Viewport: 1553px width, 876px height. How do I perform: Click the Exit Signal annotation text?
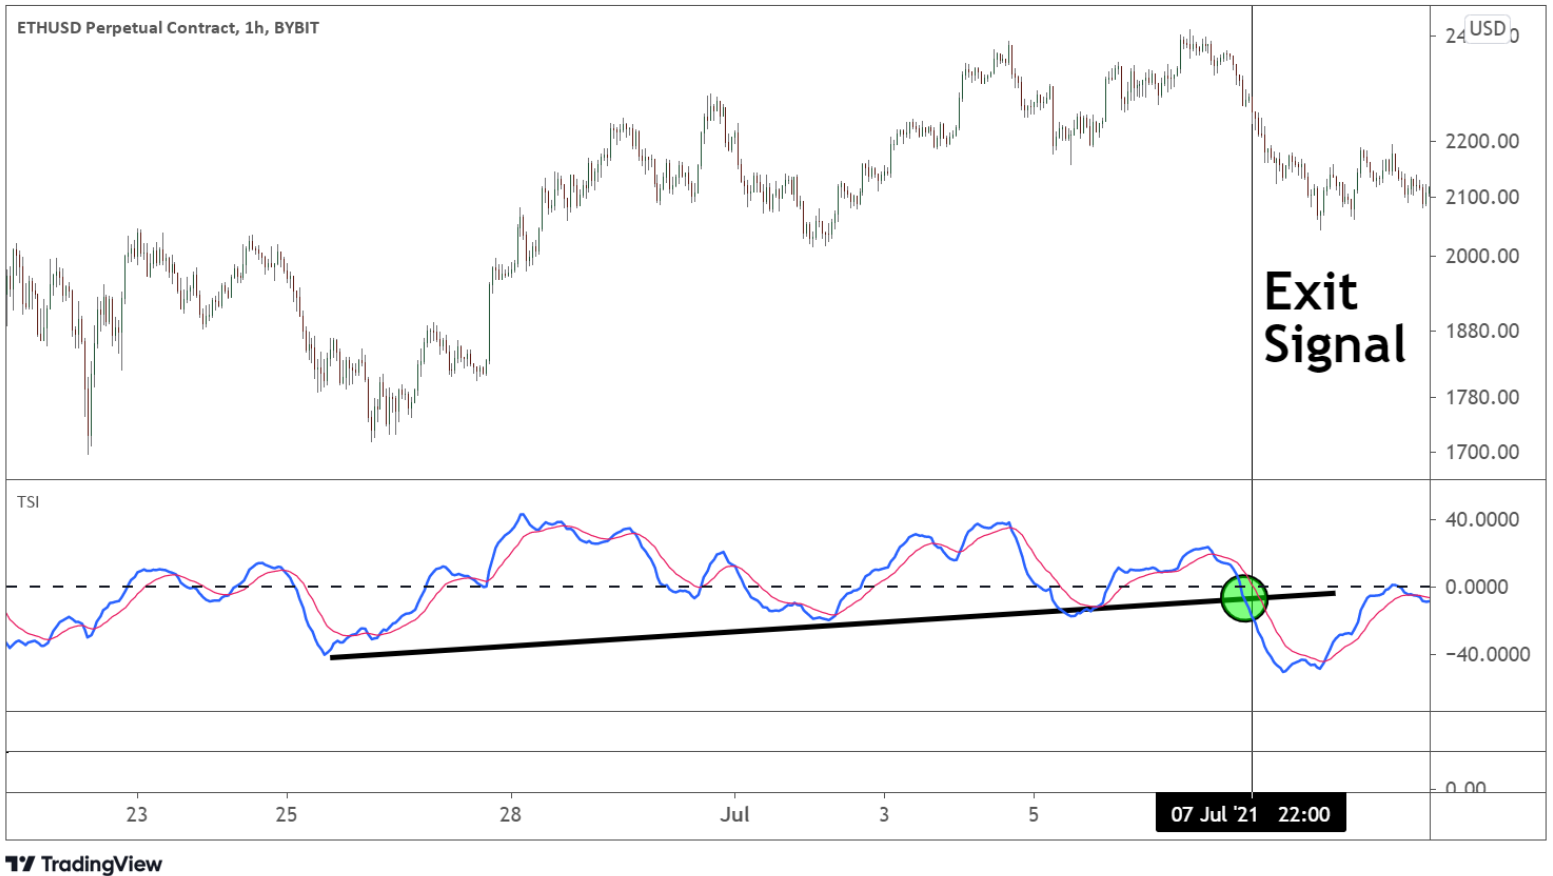[1334, 318]
